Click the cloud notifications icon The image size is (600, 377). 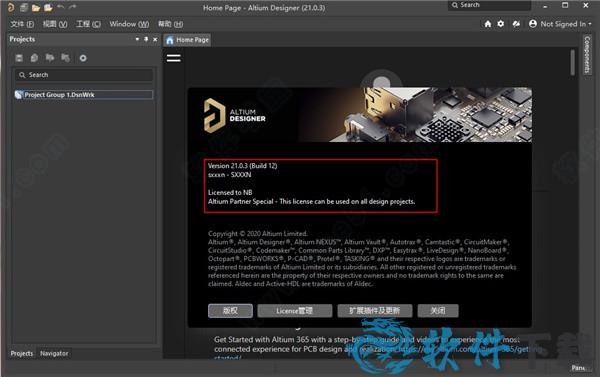click(516, 24)
